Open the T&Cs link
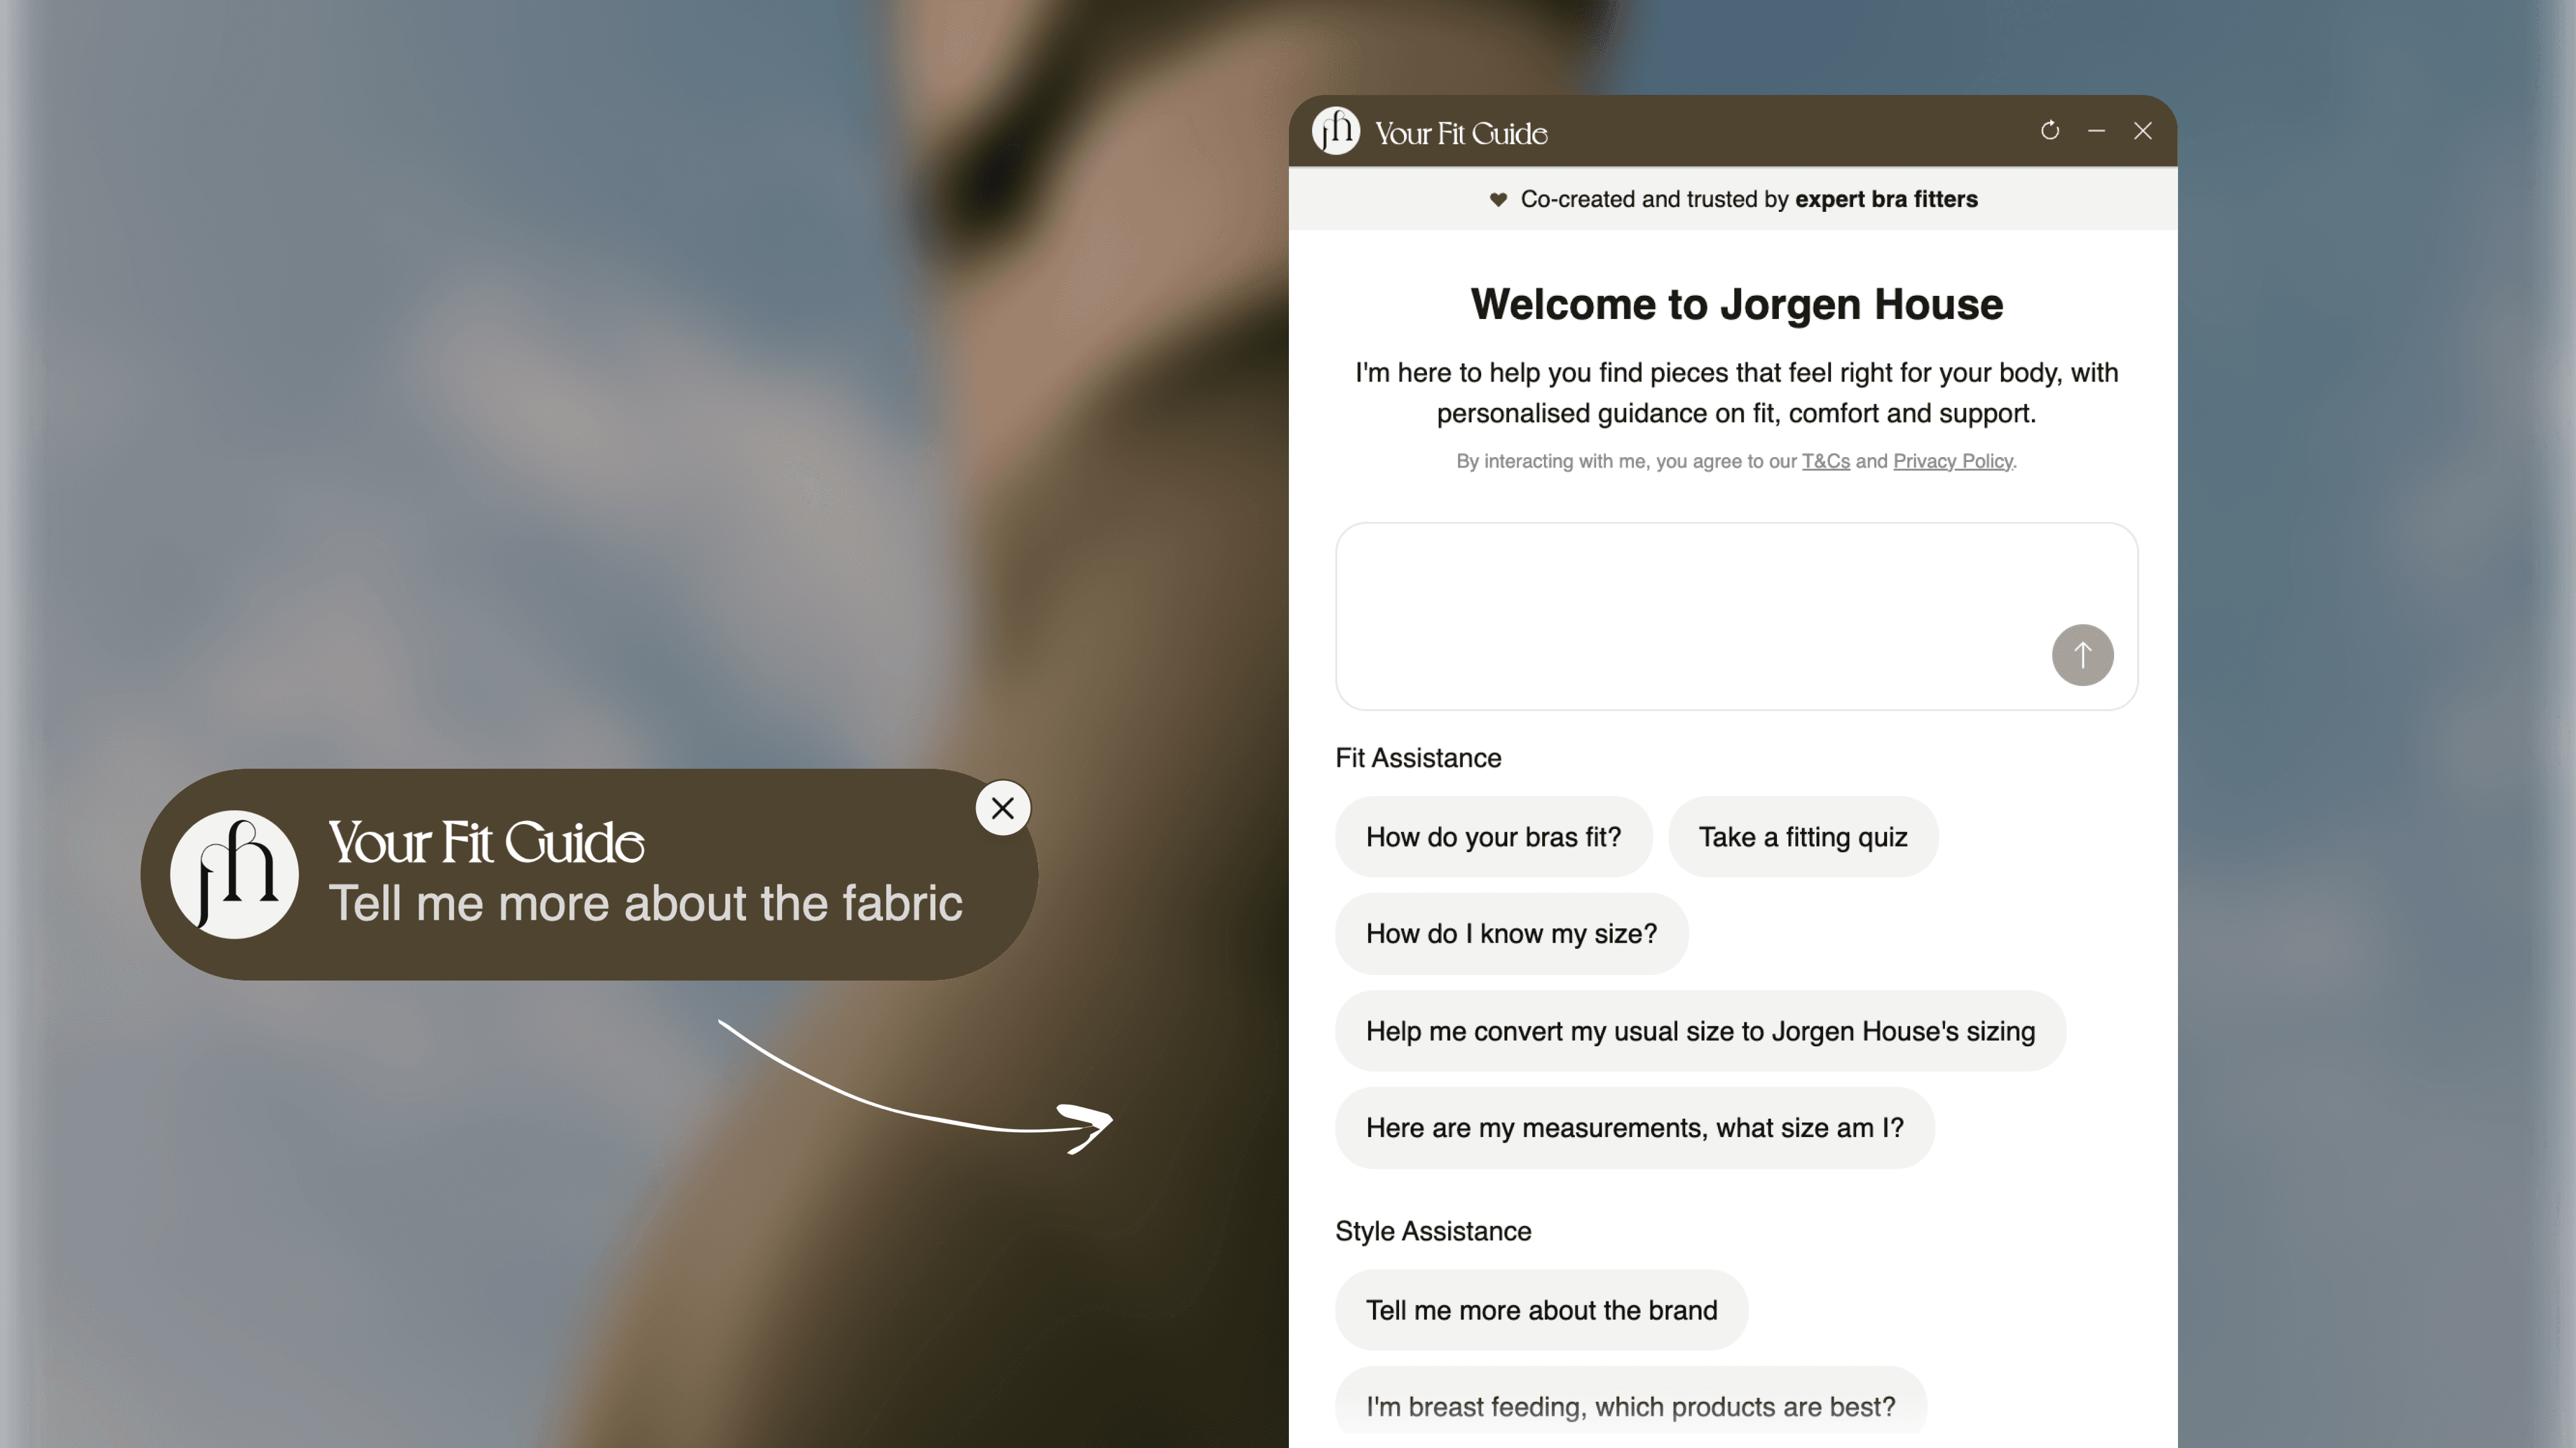2576x1448 pixels. click(1825, 461)
